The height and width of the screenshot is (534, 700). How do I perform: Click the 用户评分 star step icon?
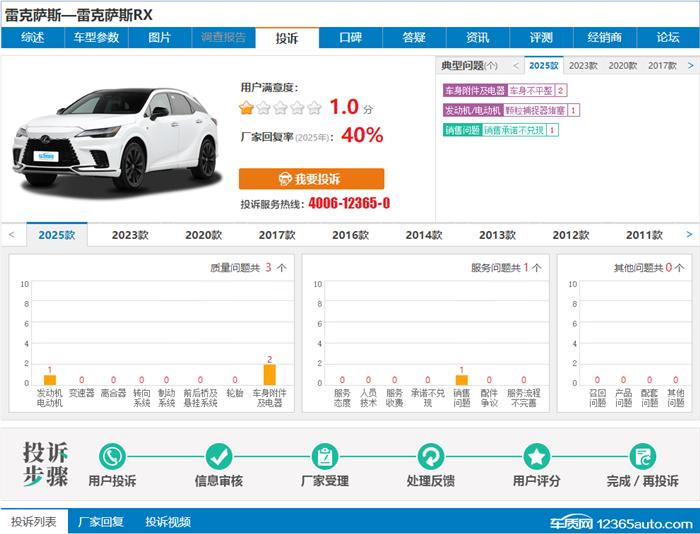pos(537,456)
